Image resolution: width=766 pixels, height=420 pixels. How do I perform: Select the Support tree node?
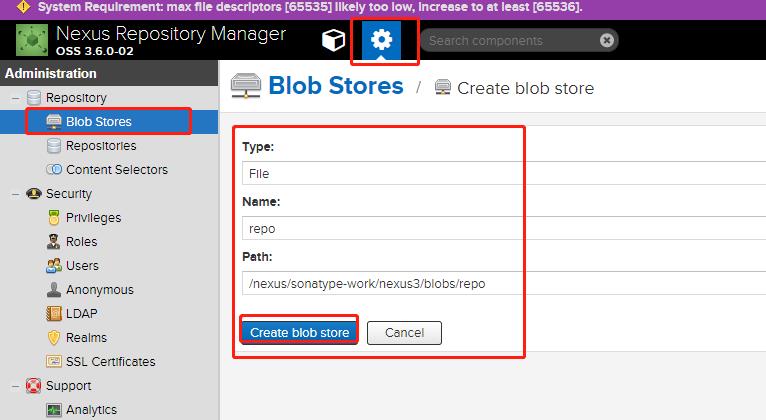click(x=68, y=386)
